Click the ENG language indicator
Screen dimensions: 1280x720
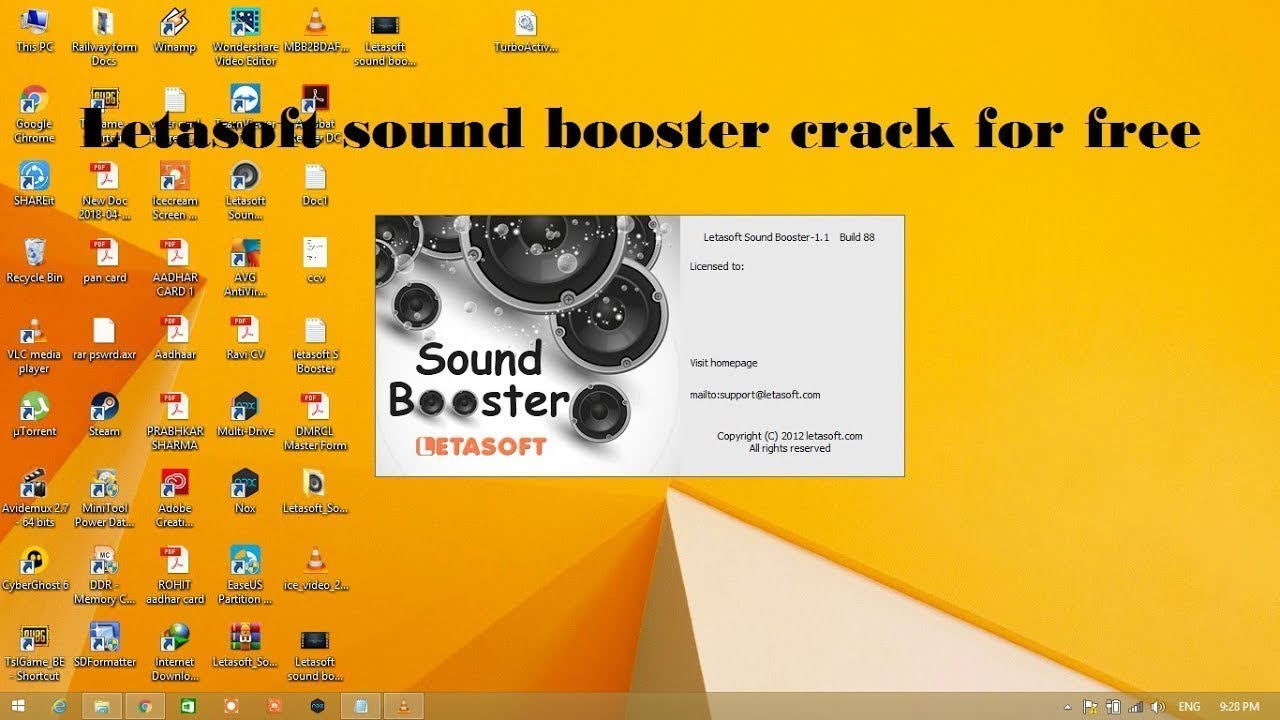coord(1189,706)
